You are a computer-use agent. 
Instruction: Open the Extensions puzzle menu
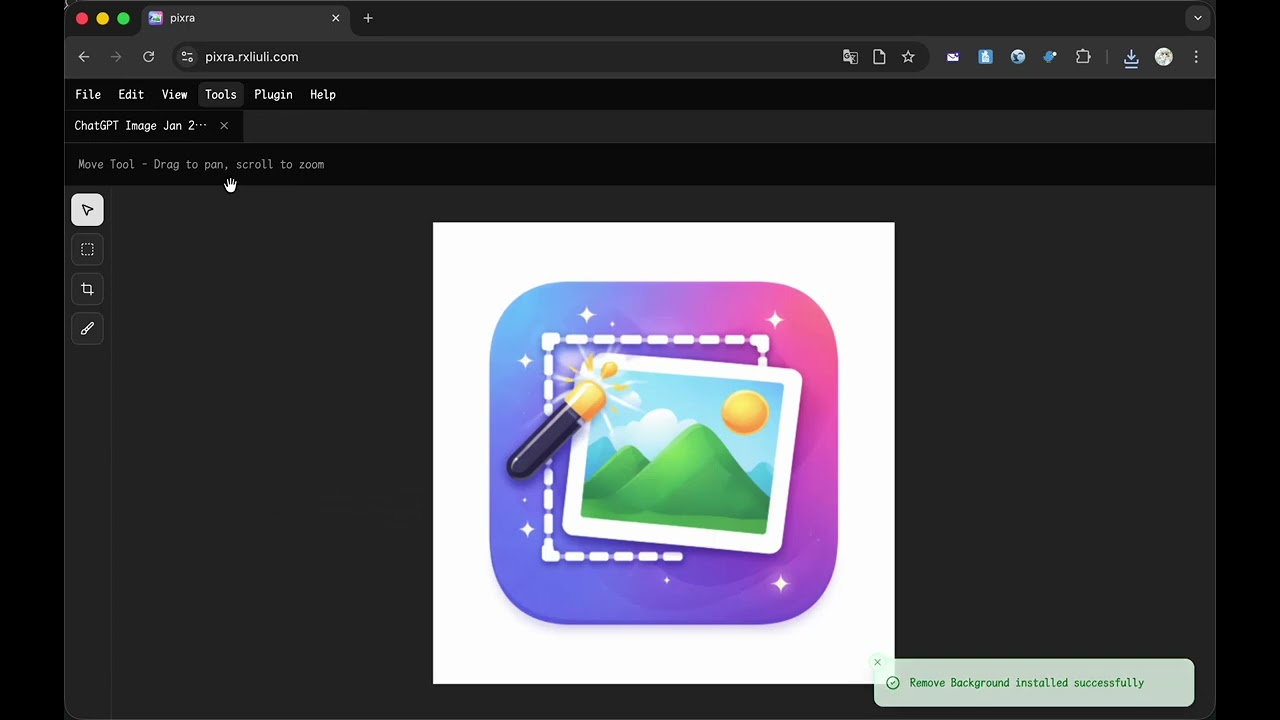1083,57
